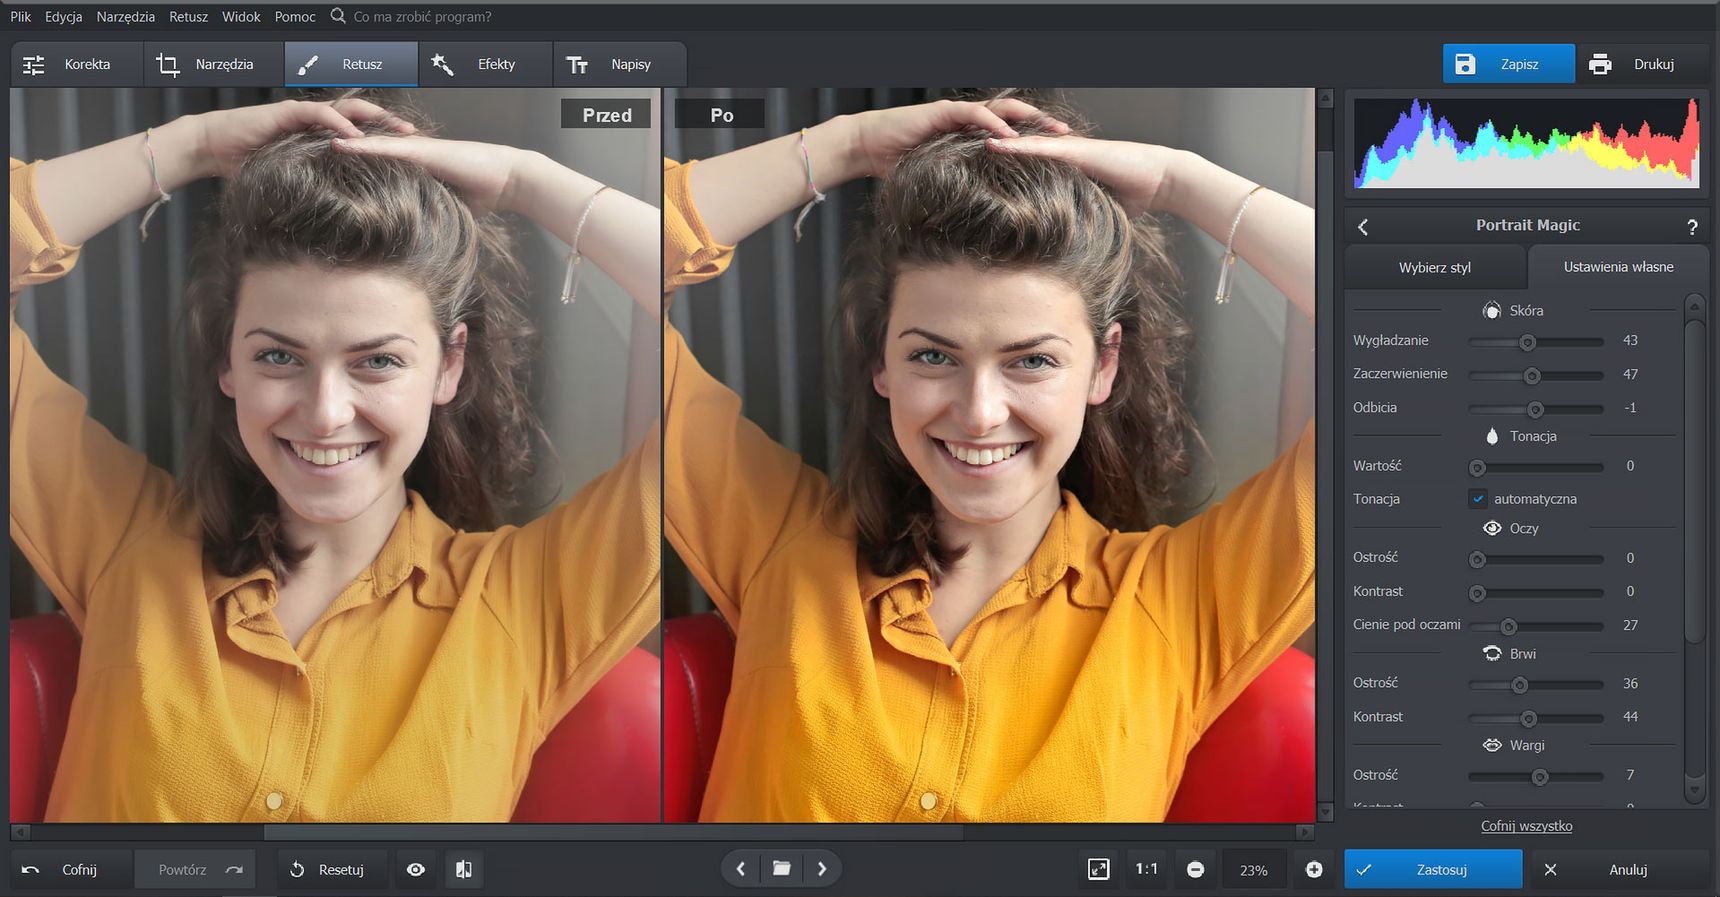The width and height of the screenshot is (1720, 897).
Task: Open the Pomoc menu
Action: 295,17
